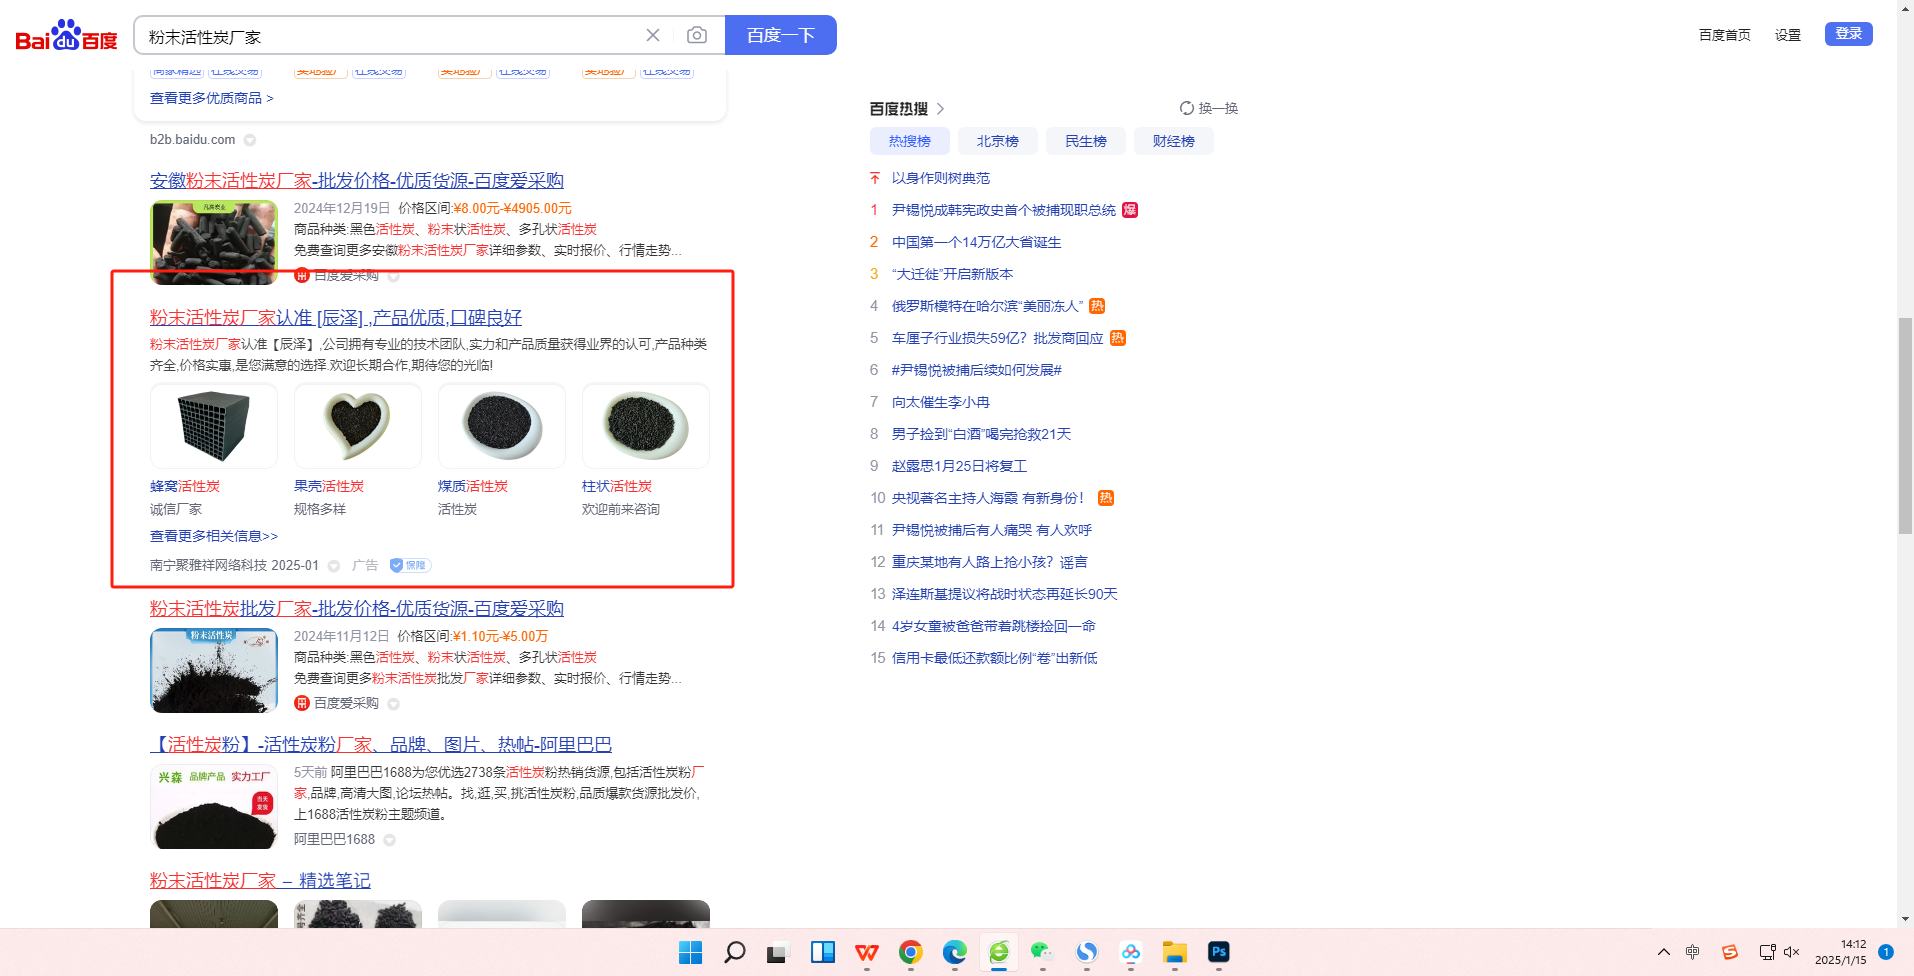Switch to the 财经榜 tab
Viewport: 1914px width, 976px height.
pyautogui.click(x=1173, y=141)
